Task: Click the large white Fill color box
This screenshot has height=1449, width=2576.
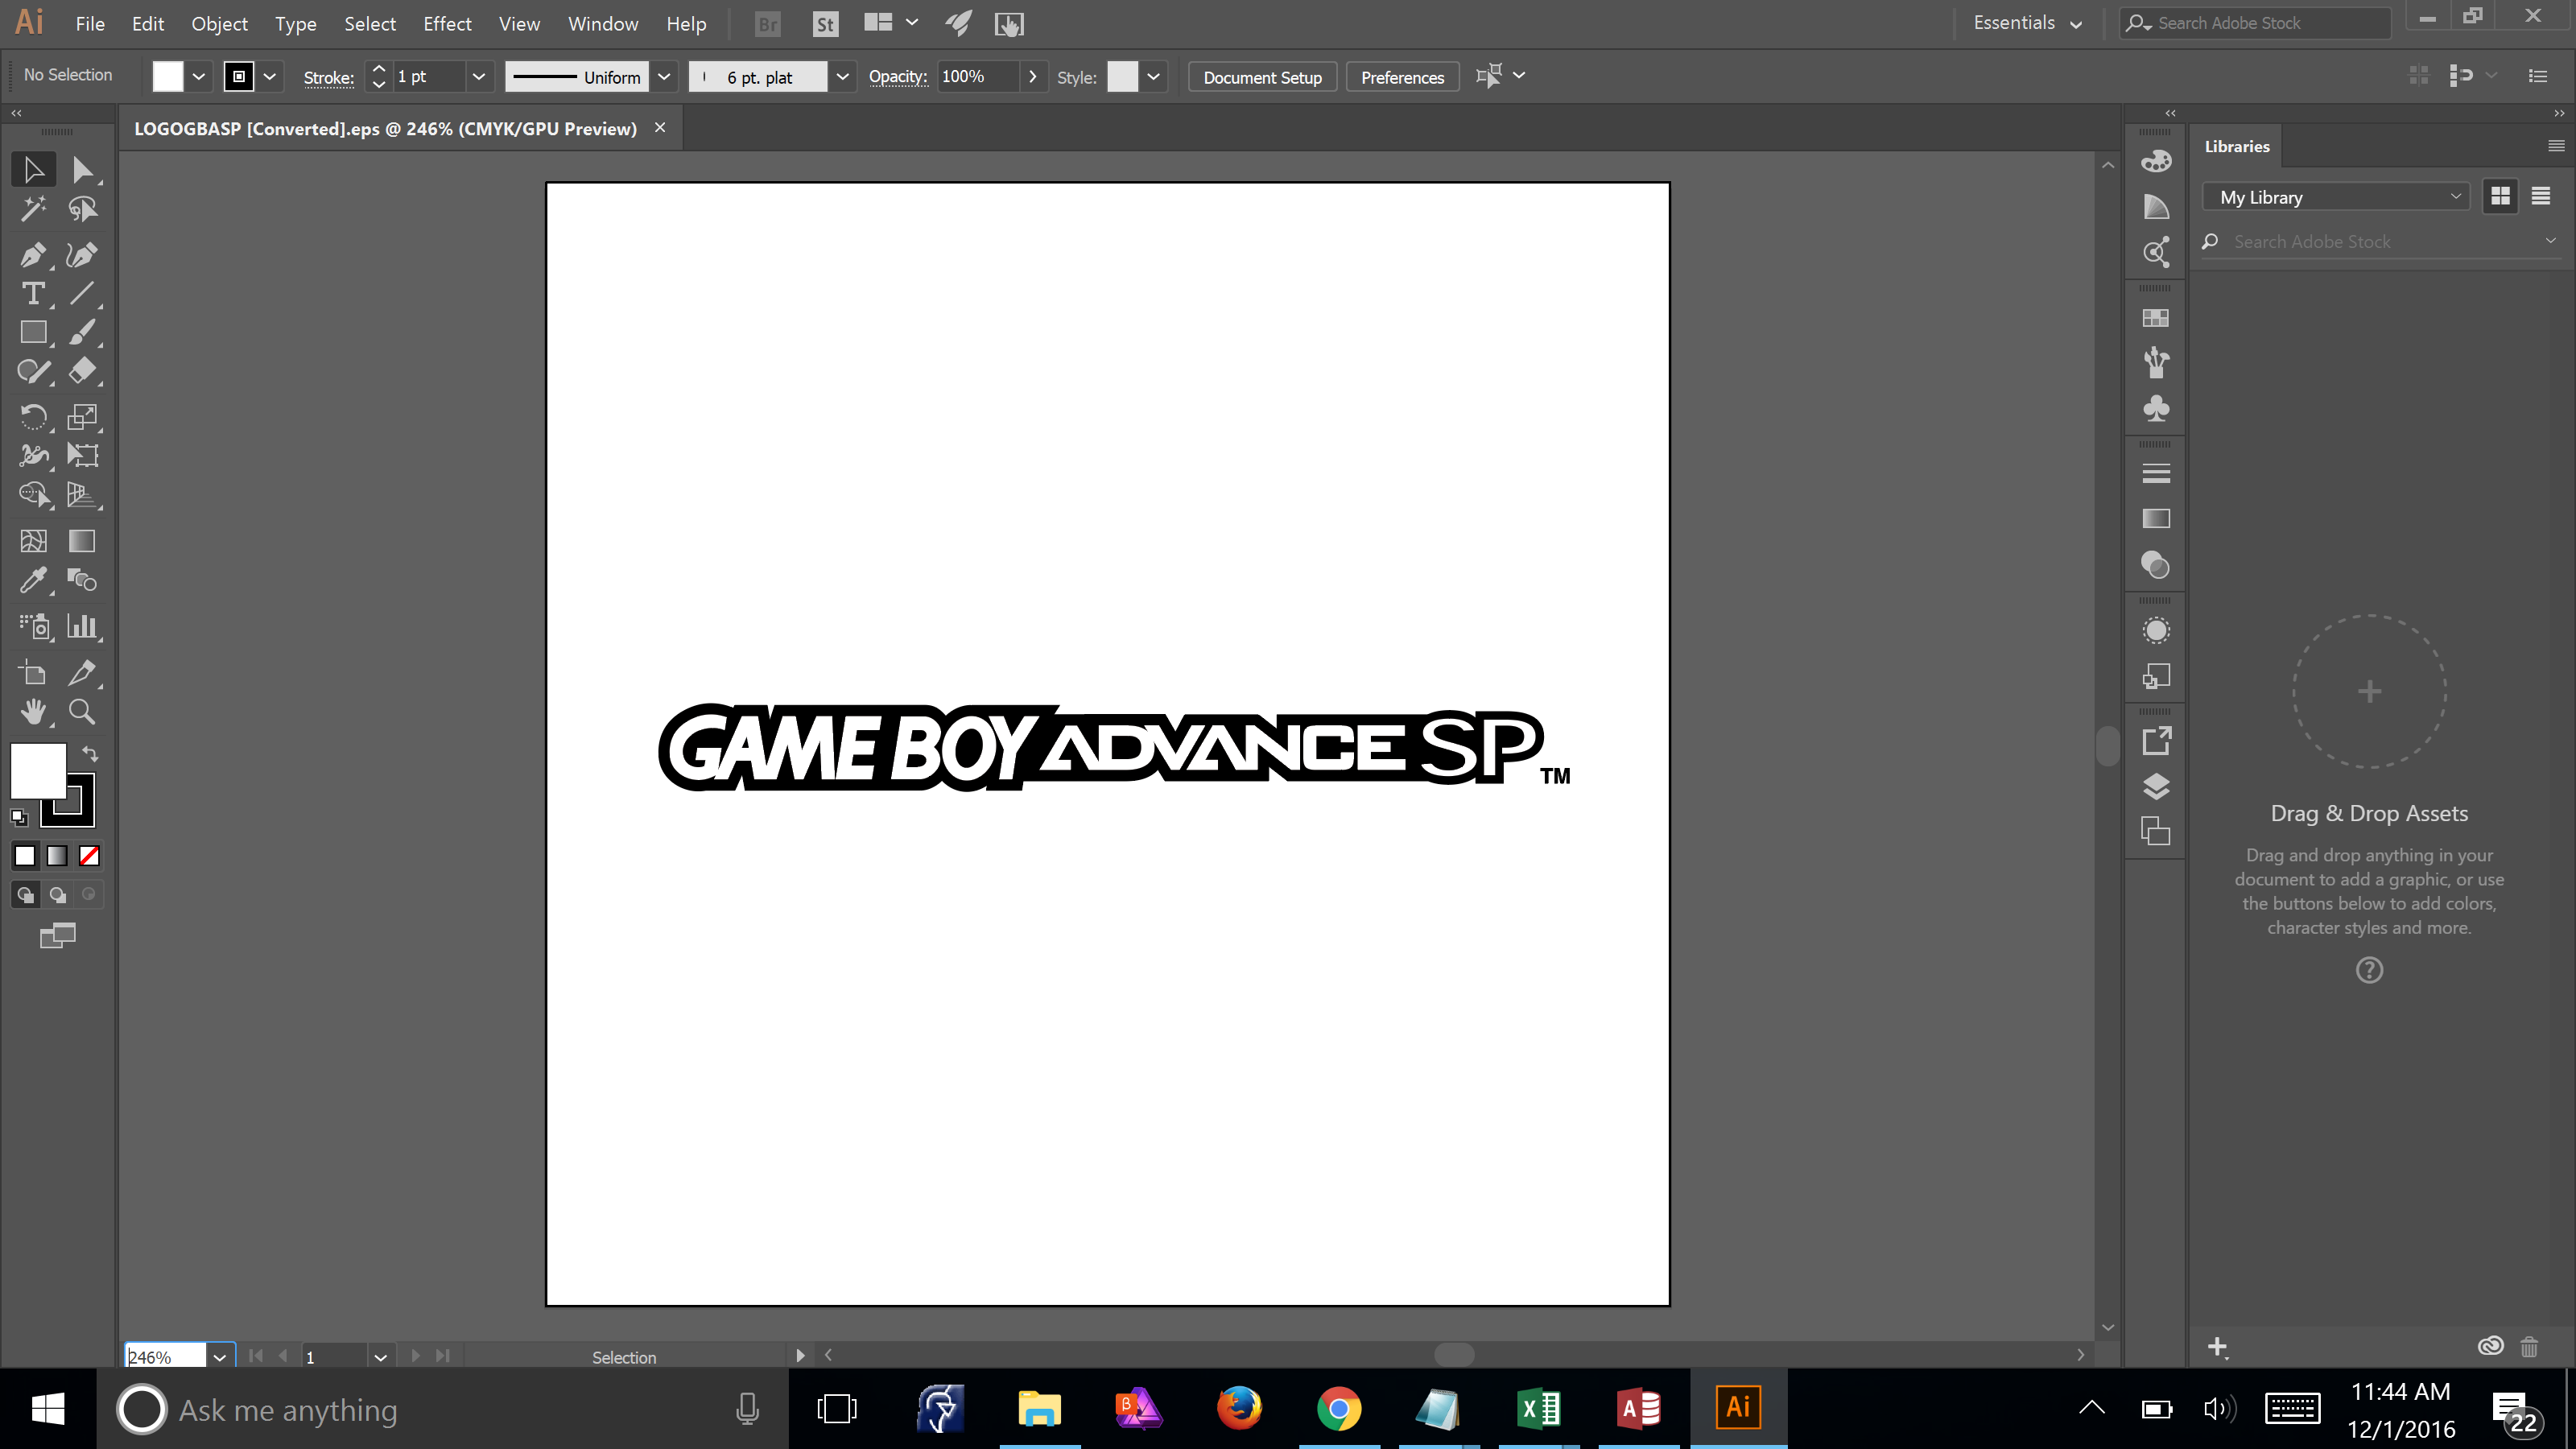Action: click(x=37, y=771)
